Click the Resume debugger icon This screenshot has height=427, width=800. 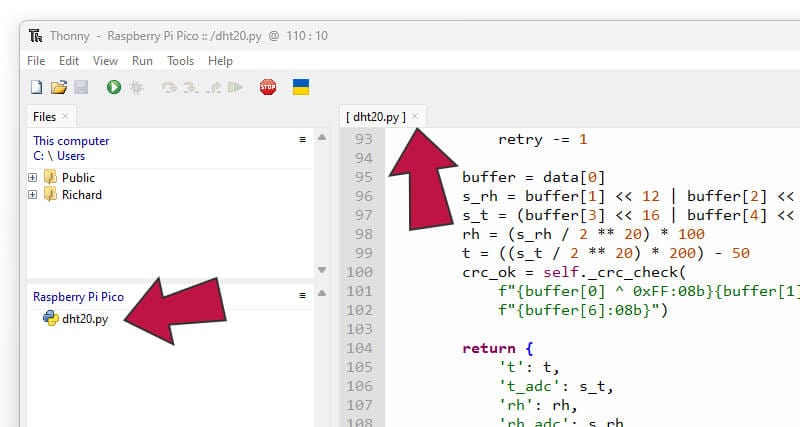[235, 87]
